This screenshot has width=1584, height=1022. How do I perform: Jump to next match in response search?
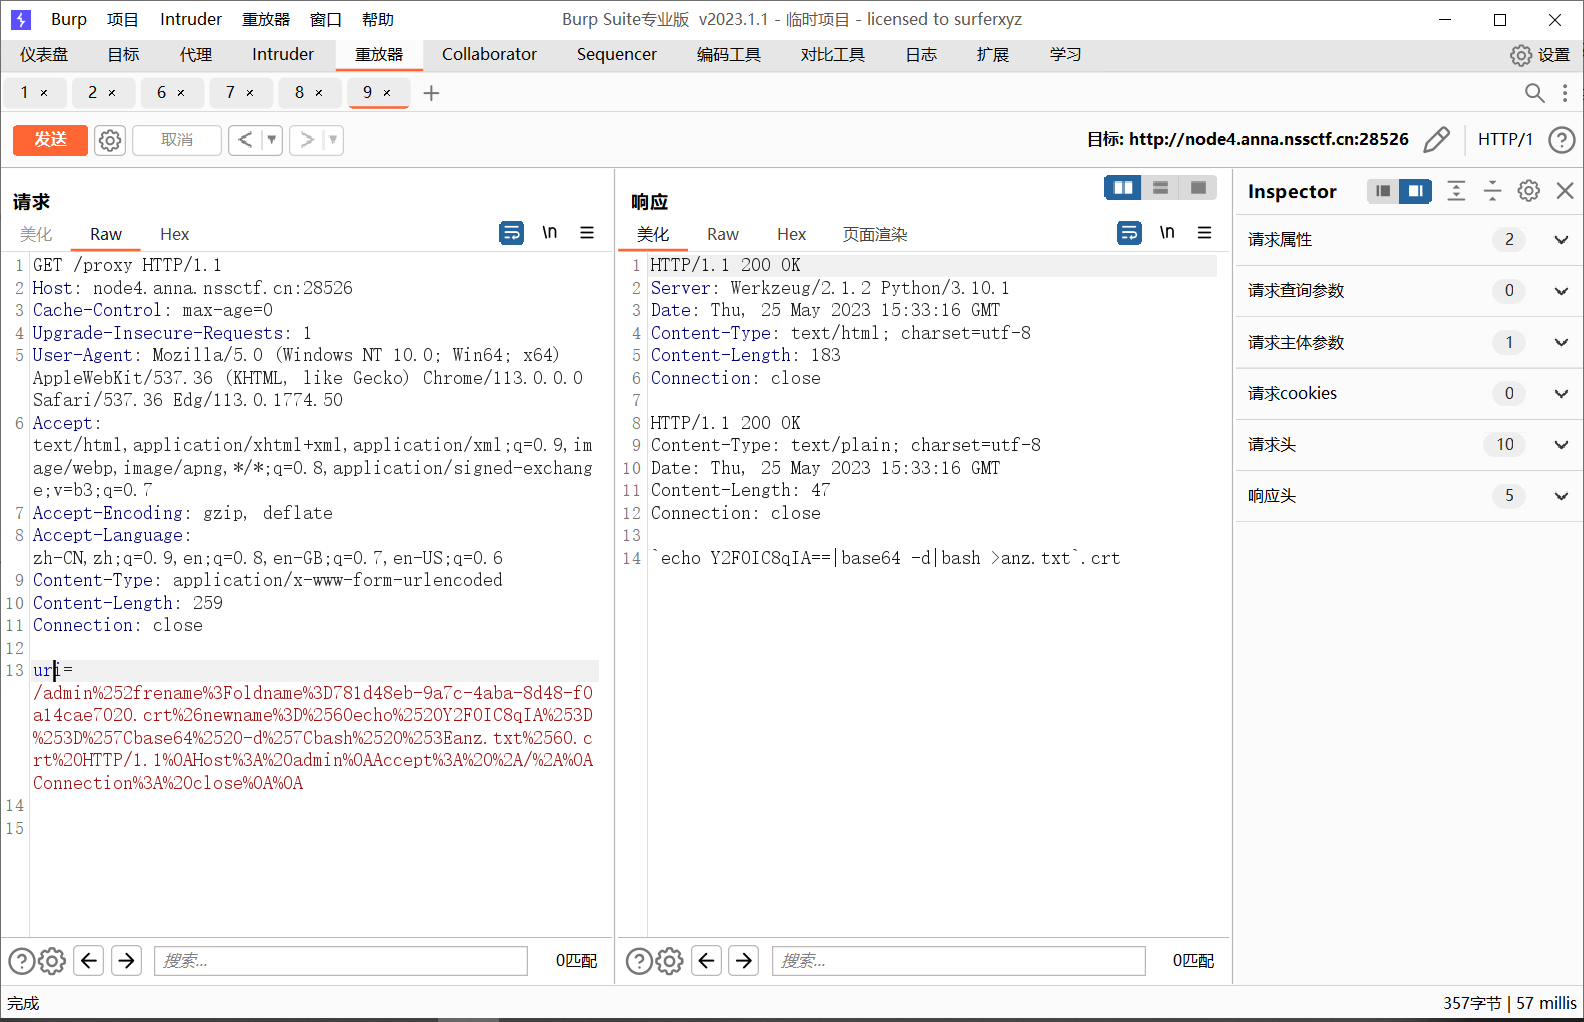pos(744,961)
